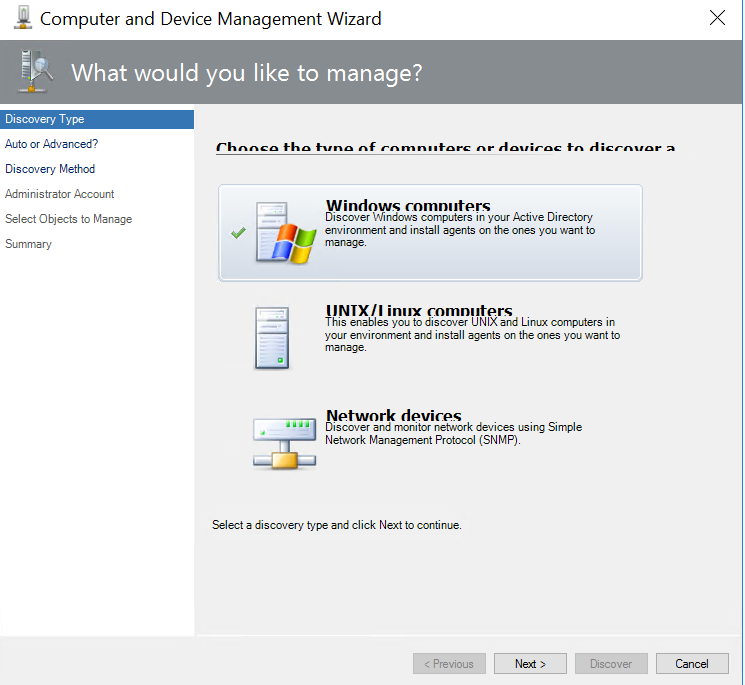Go to the Discovery Method step
This screenshot has width=745, height=685.
[50, 169]
